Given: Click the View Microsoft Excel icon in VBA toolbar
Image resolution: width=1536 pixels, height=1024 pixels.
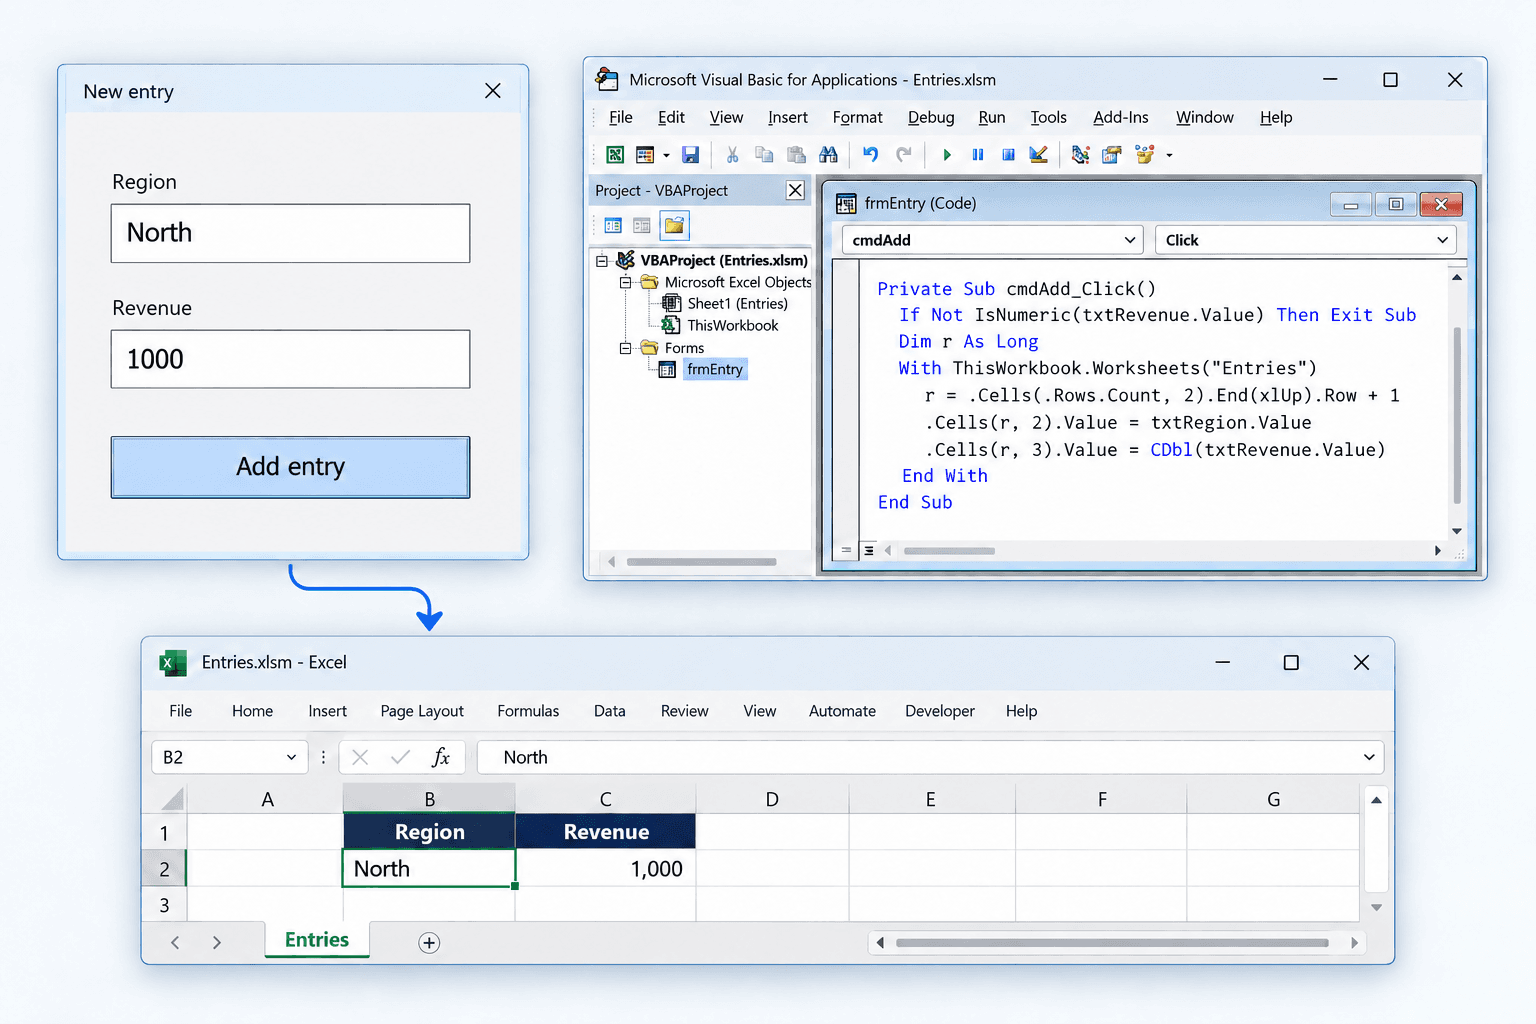Looking at the screenshot, I should point(615,155).
